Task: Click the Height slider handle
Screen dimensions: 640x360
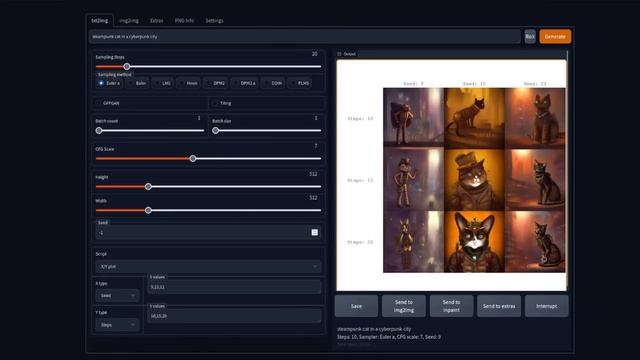Action: [x=148, y=187]
